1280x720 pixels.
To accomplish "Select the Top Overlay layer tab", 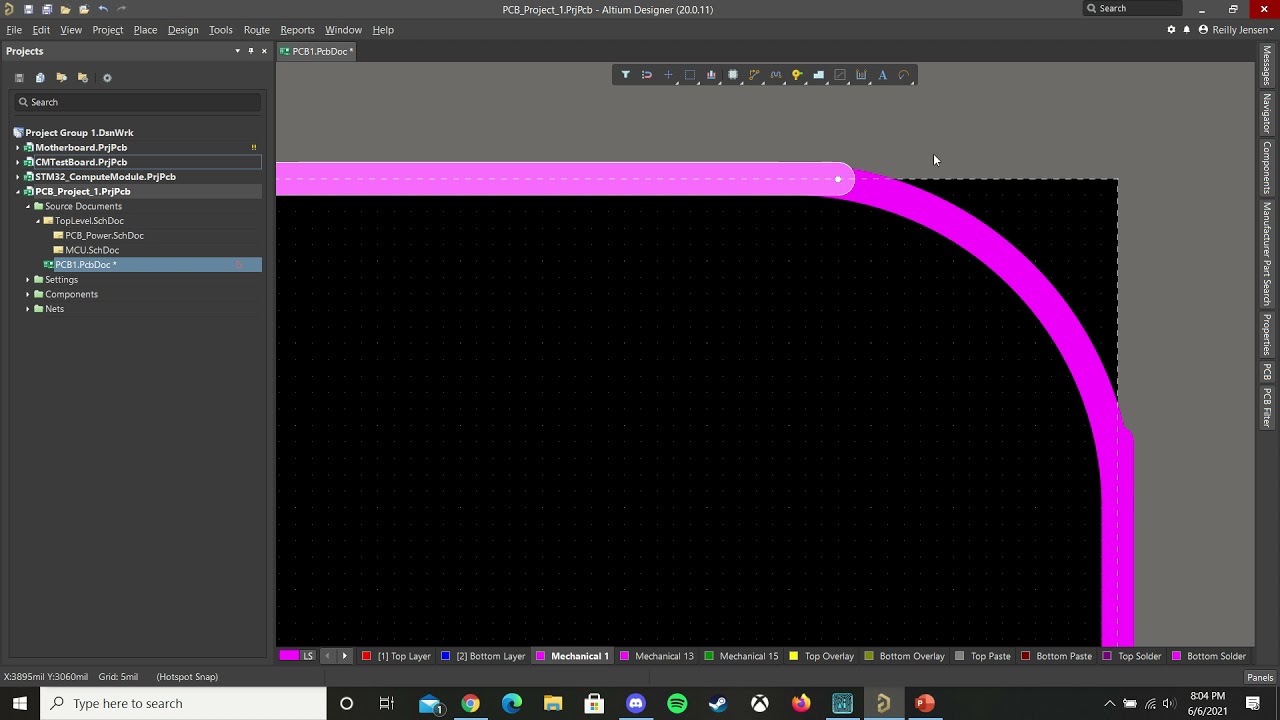I will pos(822,656).
